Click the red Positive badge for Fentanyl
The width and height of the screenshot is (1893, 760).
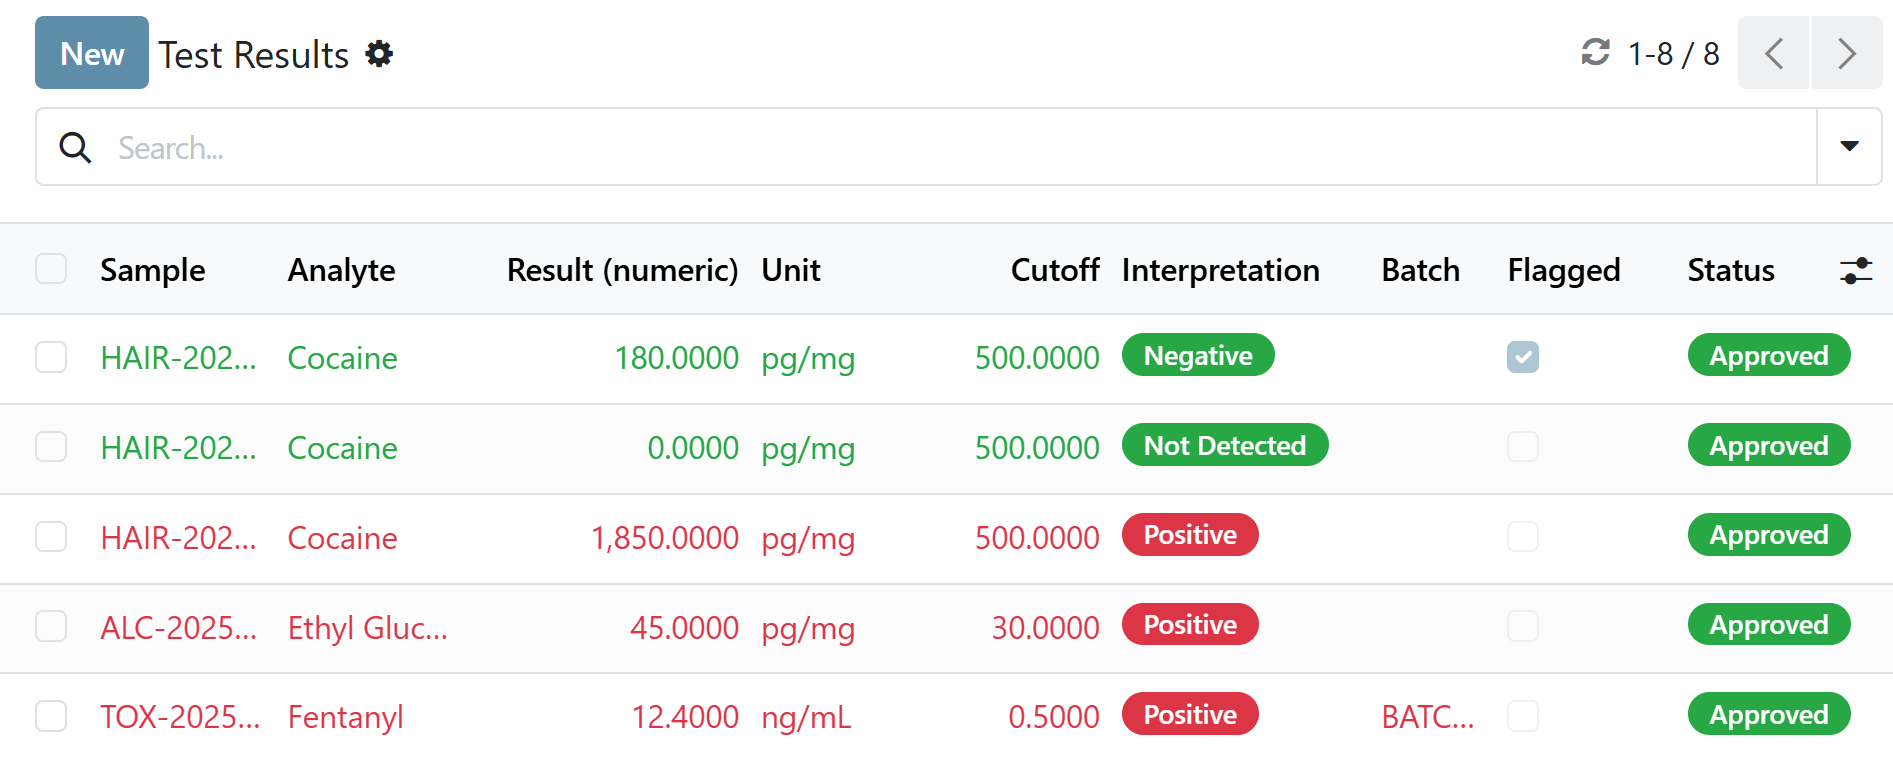1190,715
